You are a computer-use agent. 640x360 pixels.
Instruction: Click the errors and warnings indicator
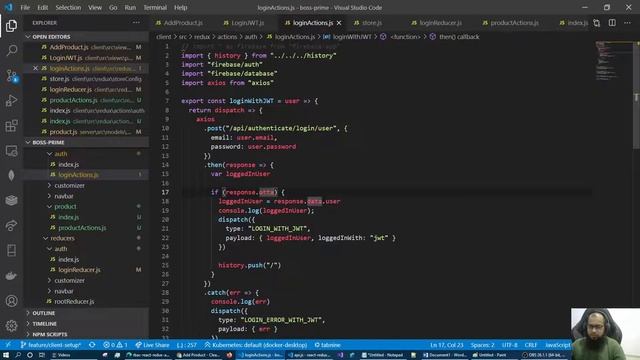tap(115, 345)
